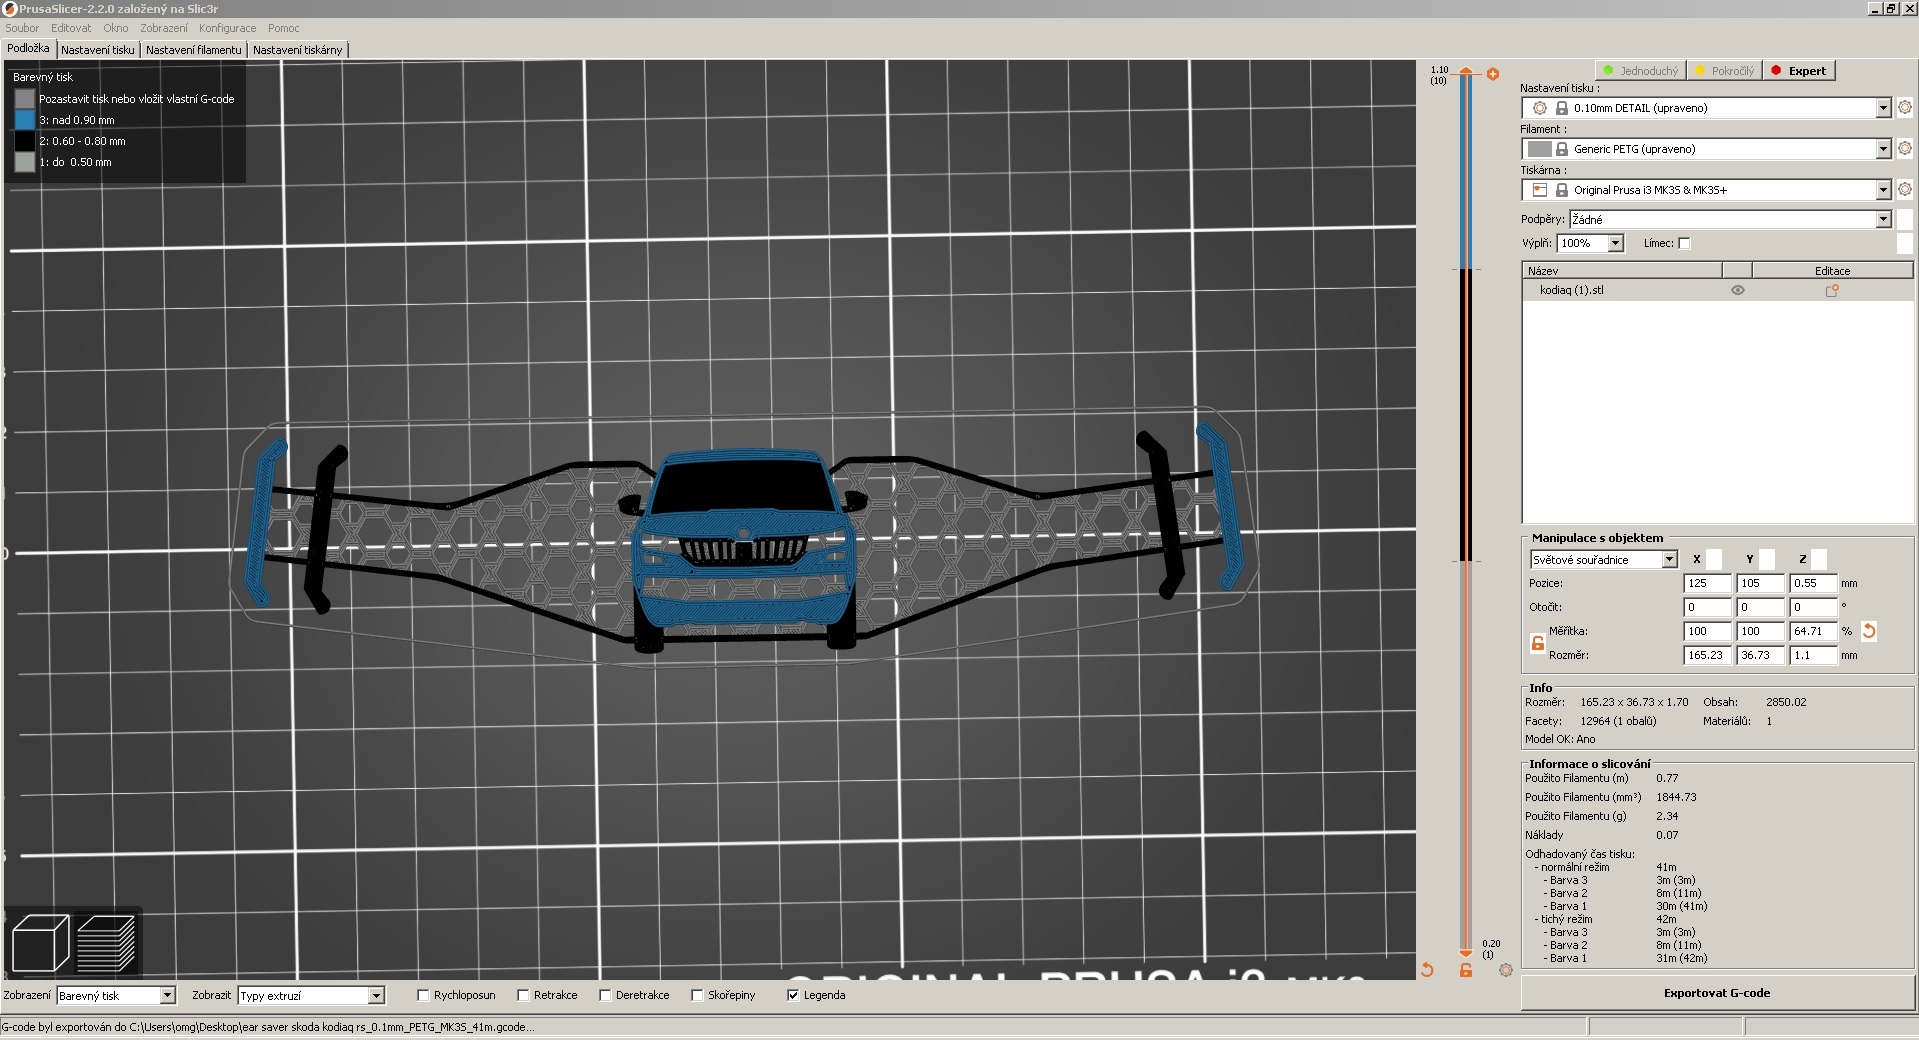The height and width of the screenshot is (1040, 1919).
Task: Click the top arrow of the layer slider
Action: point(1466,71)
